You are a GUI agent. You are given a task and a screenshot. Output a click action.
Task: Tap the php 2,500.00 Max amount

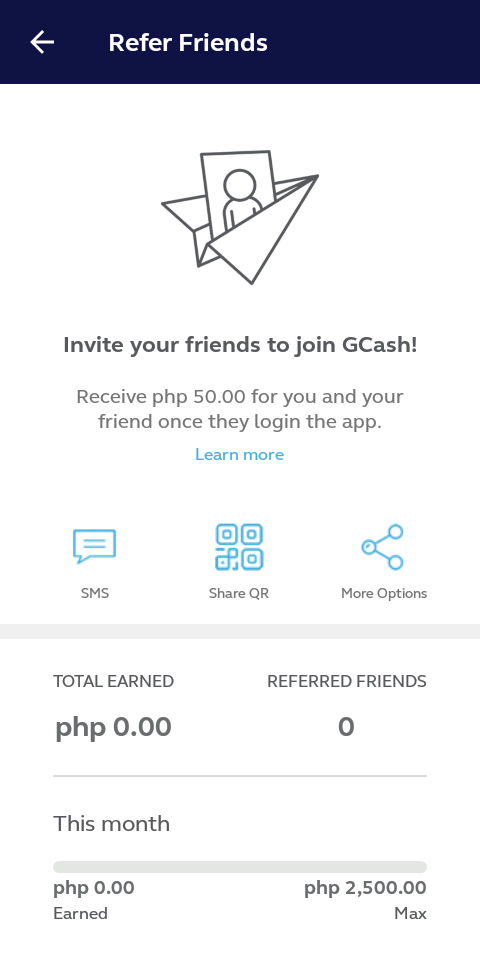click(366, 888)
